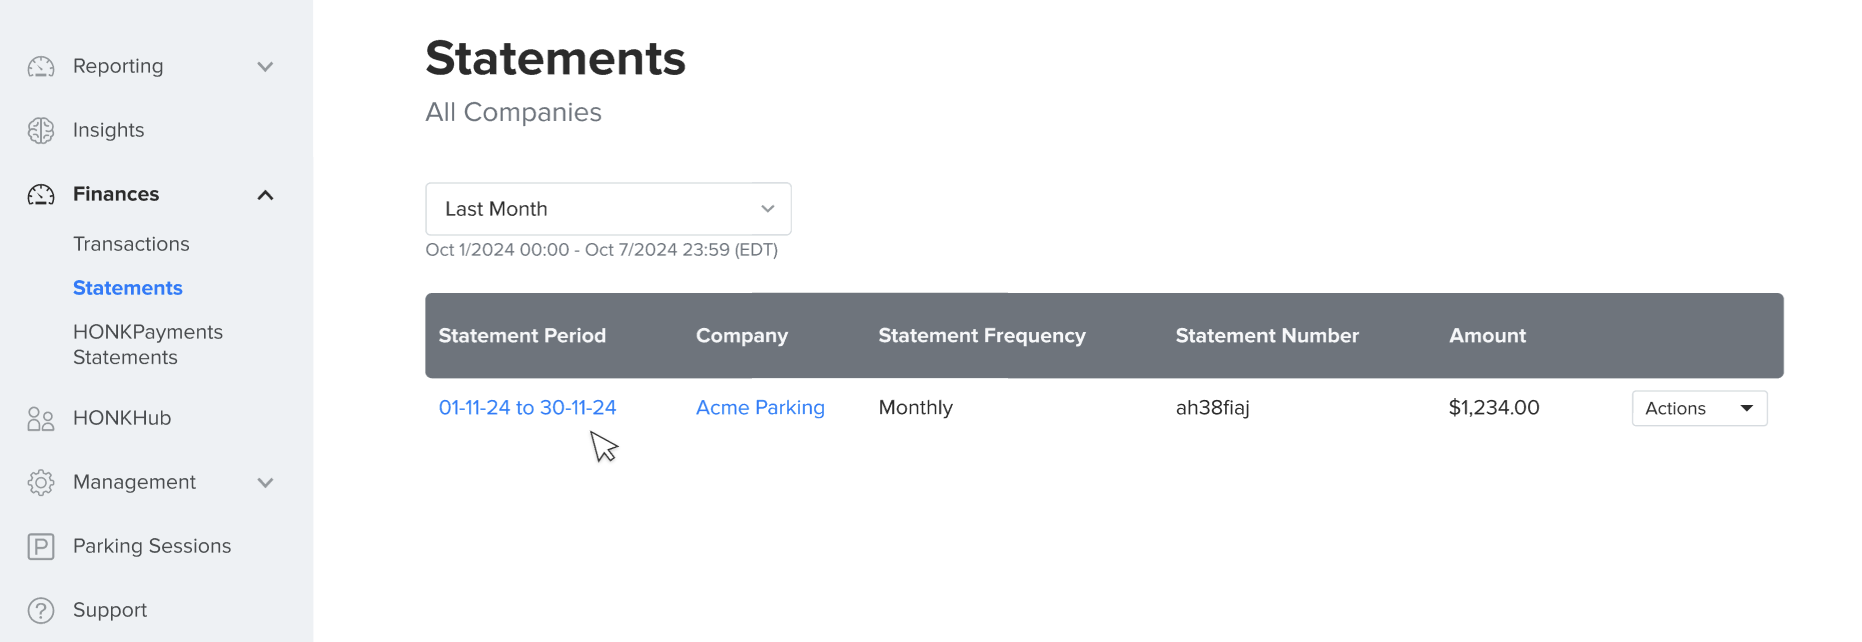The height and width of the screenshot is (642, 1862).
Task: Select the Insights brain icon
Action: click(41, 130)
